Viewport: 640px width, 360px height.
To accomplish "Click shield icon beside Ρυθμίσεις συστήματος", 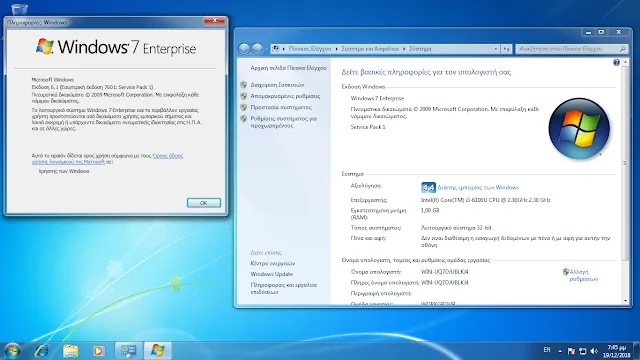I will (244, 119).
